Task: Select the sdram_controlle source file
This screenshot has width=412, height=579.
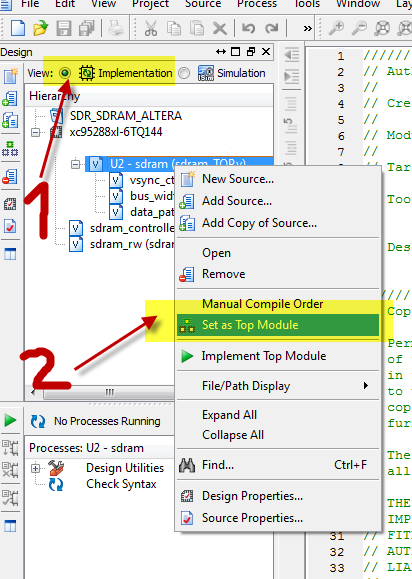Action: (x=132, y=228)
